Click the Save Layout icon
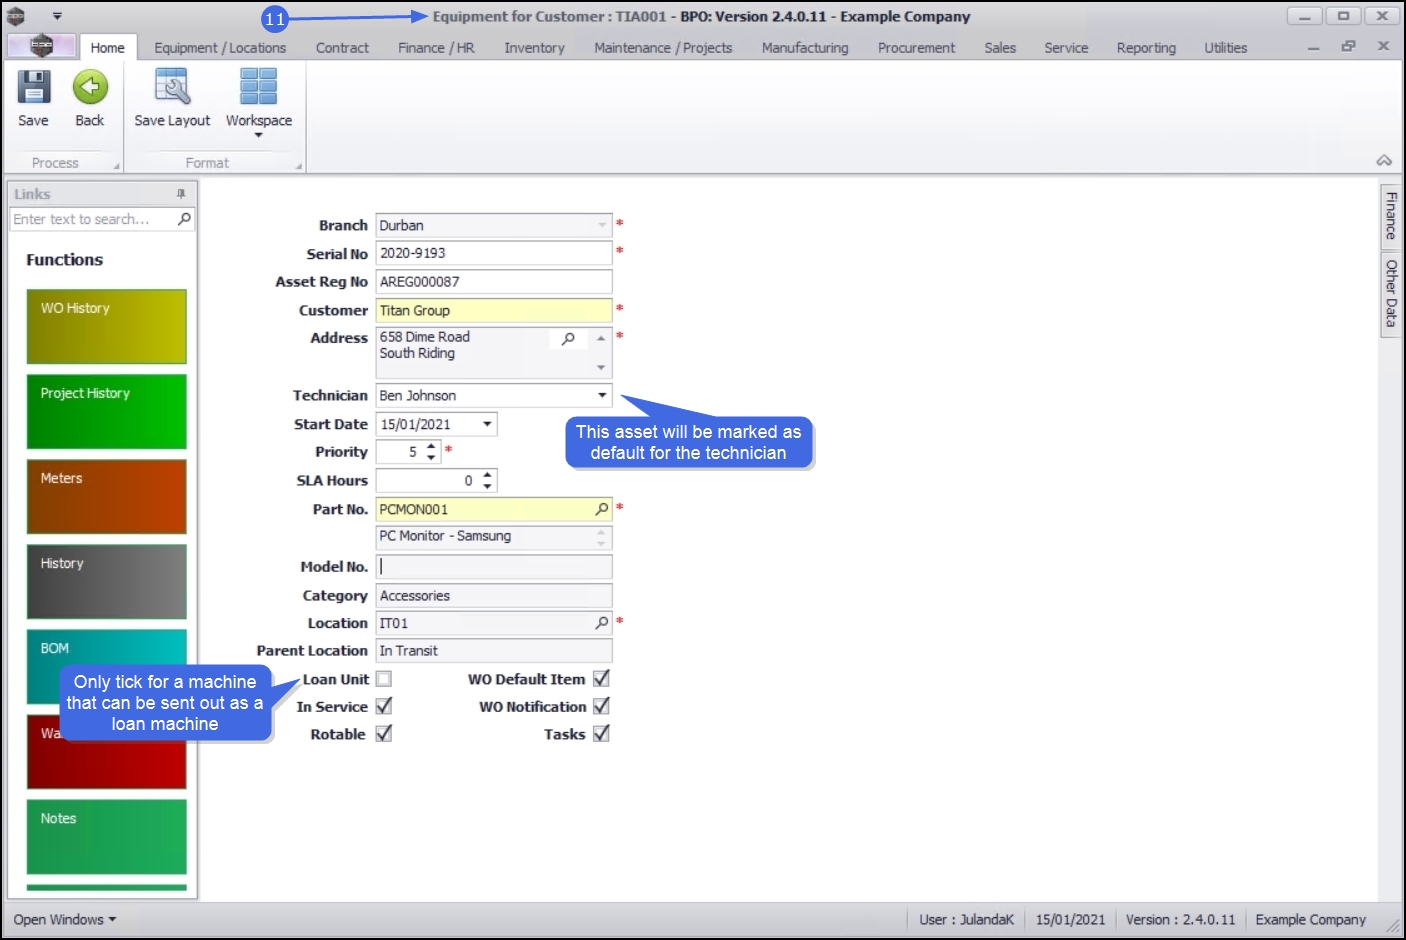This screenshot has height=940, width=1406. click(172, 88)
